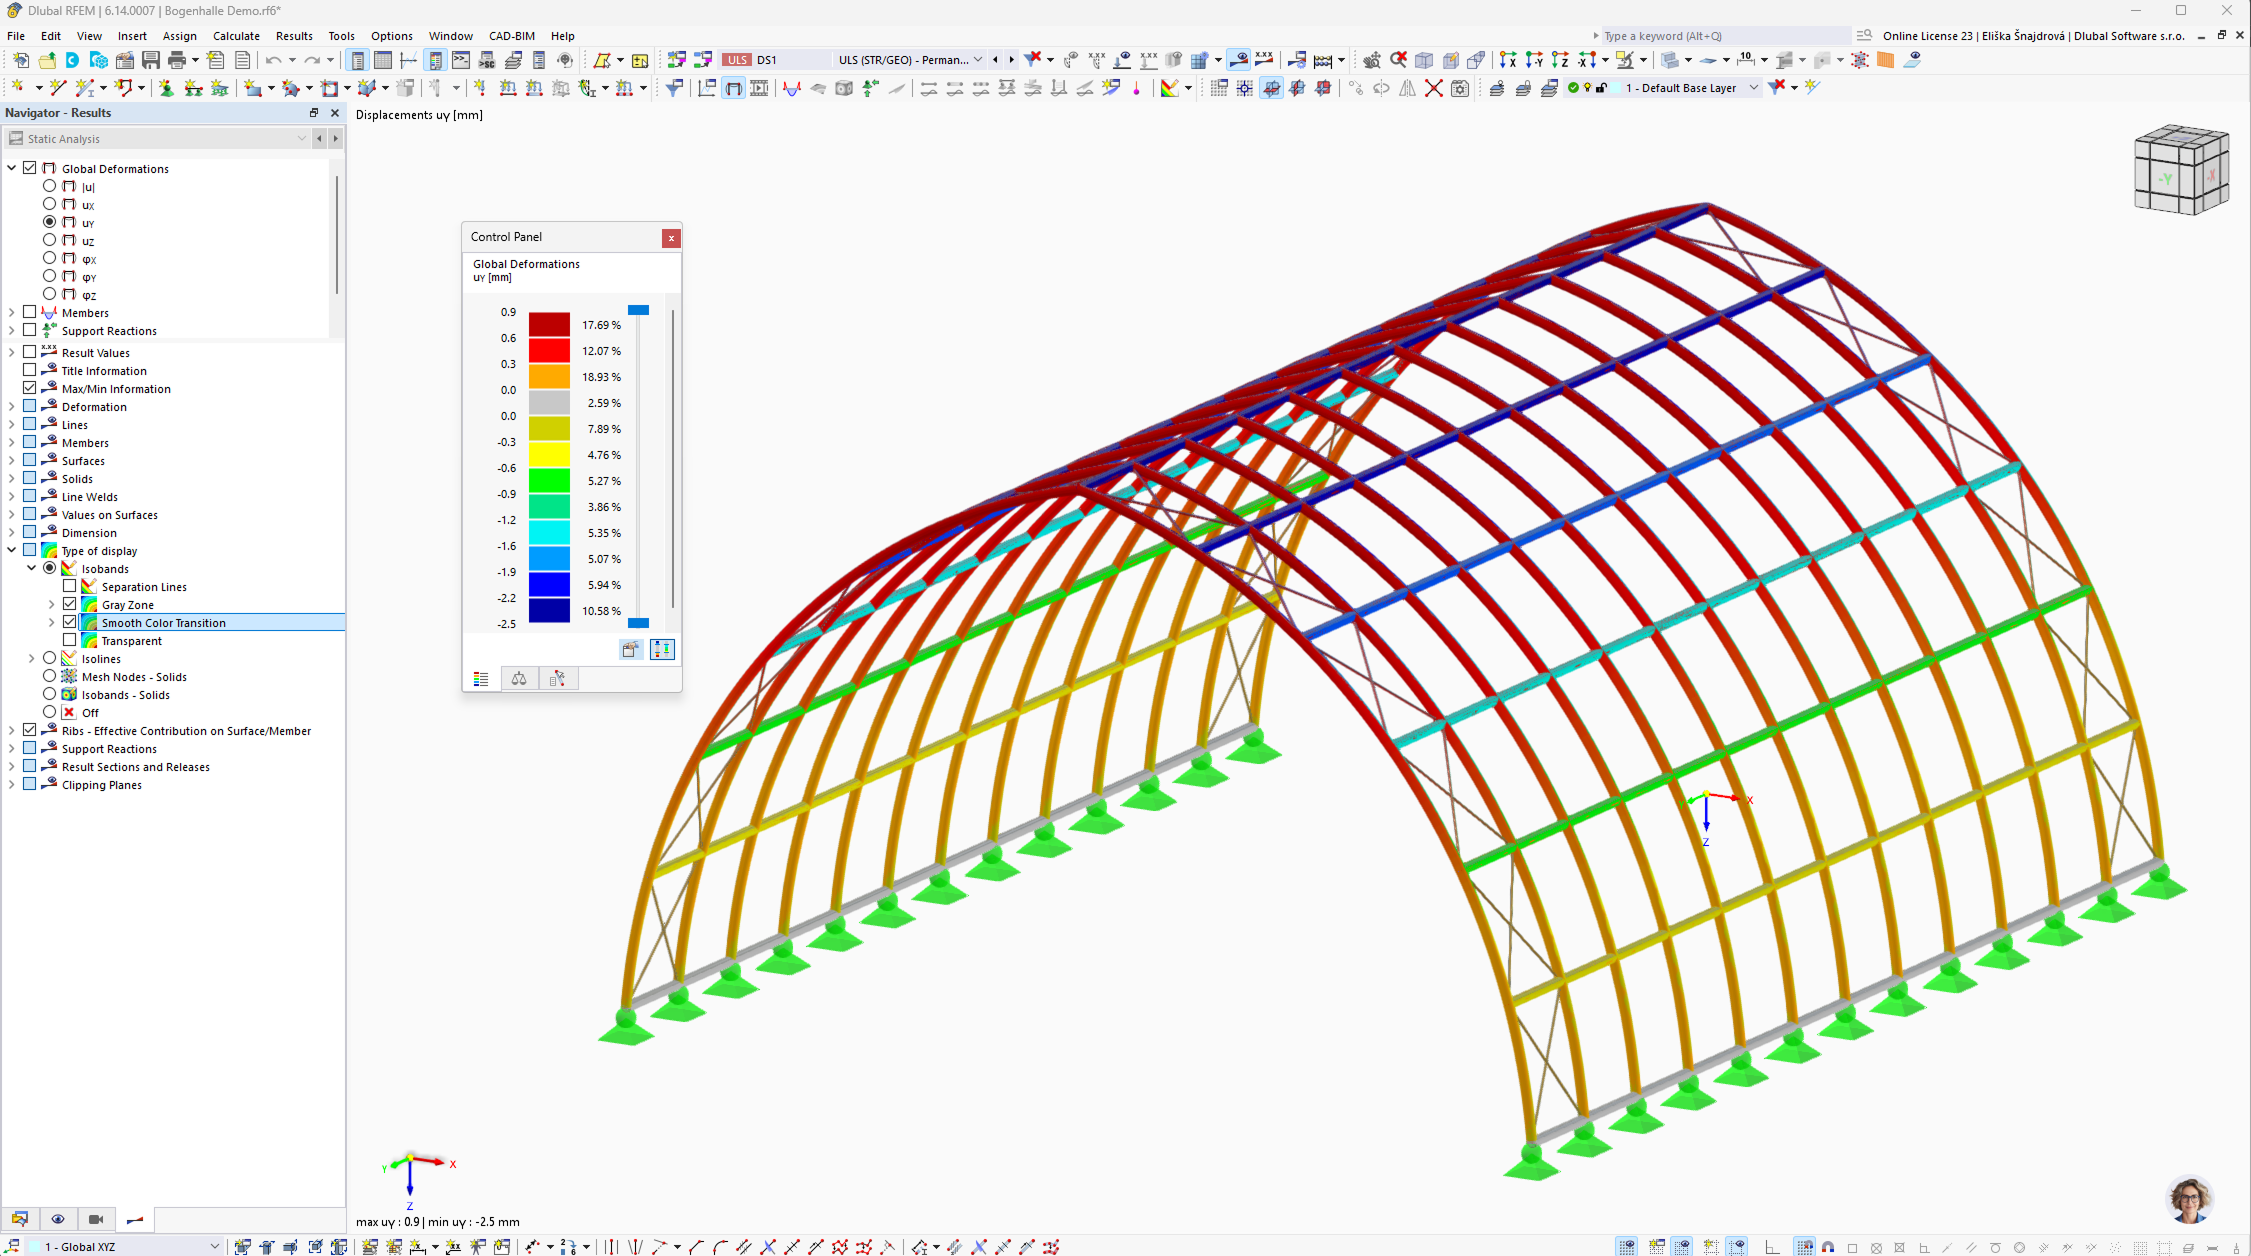Screen dimensions: 2251x1256
Task: Expand the Result Values tree node
Action: pos(12,352)
